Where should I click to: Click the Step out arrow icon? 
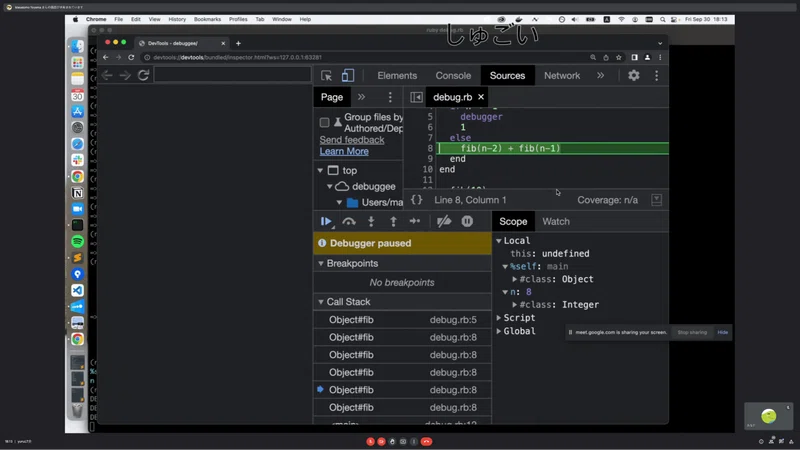393,221
